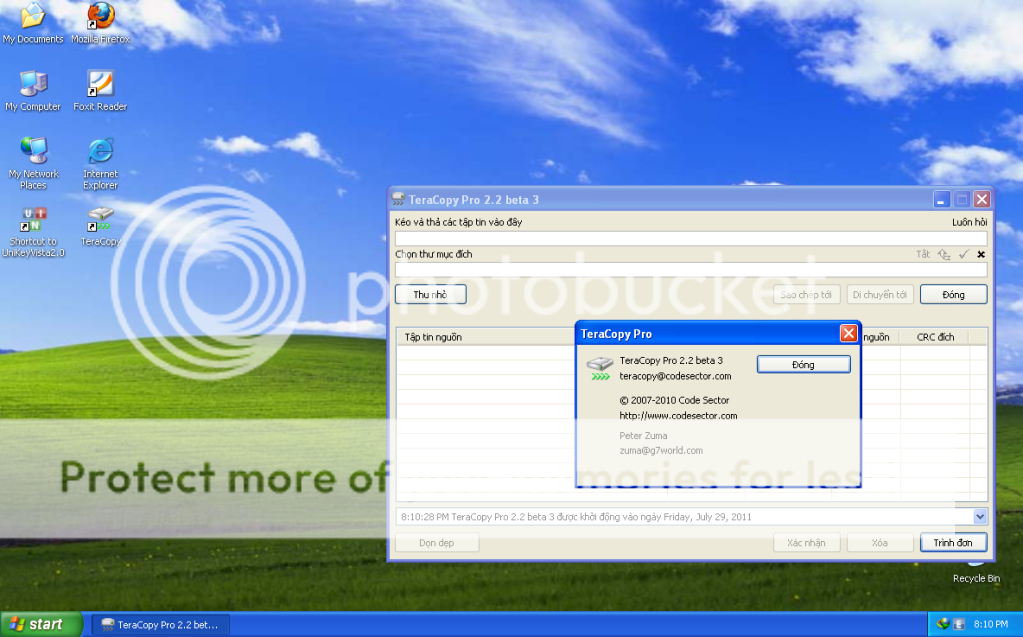The image size is (1023, 637).
Task: Click the Sao chép tới button
Action: click(x=806, y=294)
